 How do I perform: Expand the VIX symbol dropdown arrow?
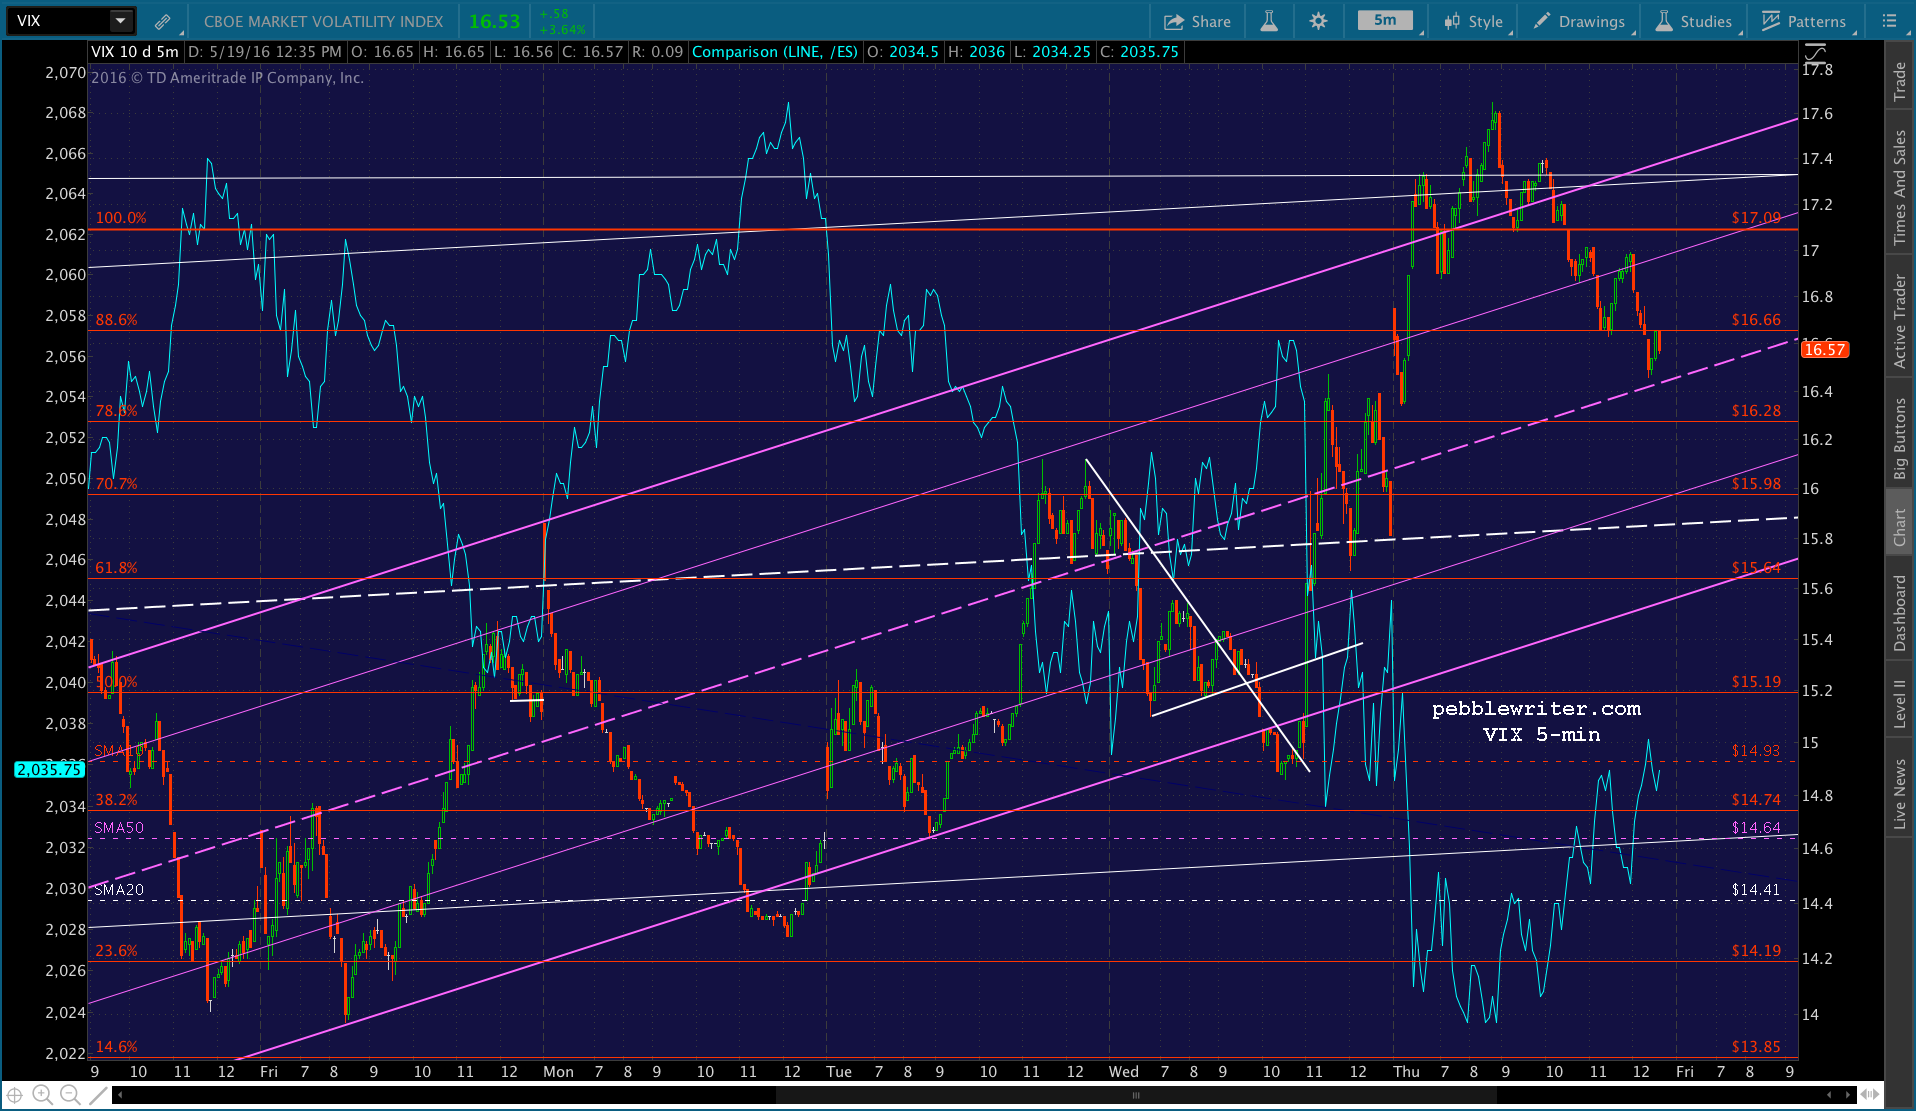point(120,21)
